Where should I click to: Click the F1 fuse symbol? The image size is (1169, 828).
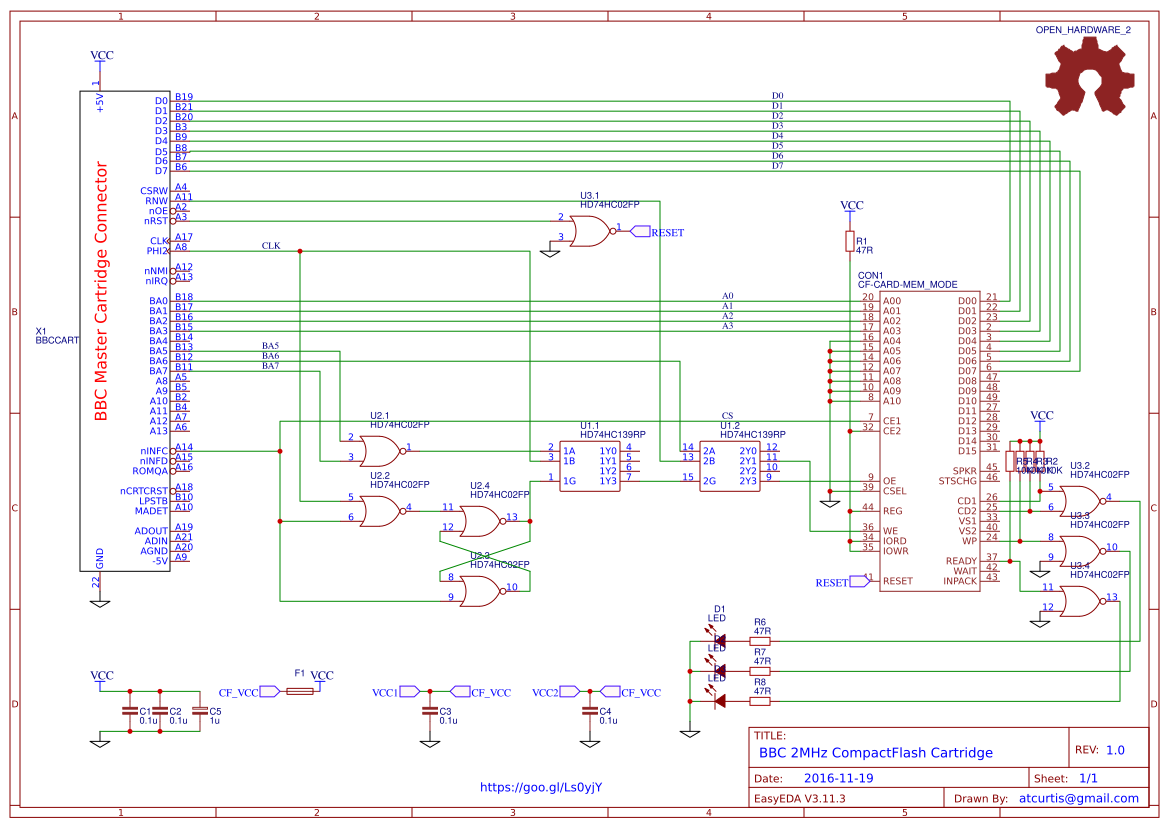click(x=299, y=691)
